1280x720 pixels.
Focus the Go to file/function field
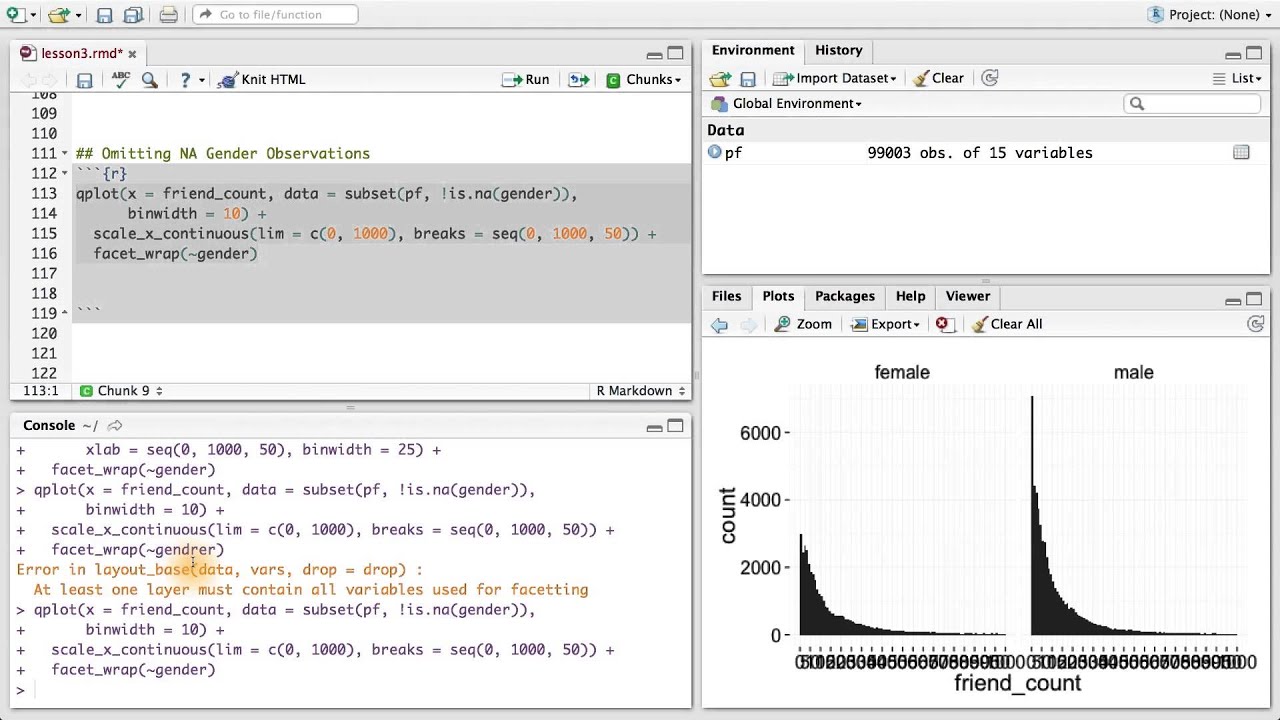click(275, 14)
